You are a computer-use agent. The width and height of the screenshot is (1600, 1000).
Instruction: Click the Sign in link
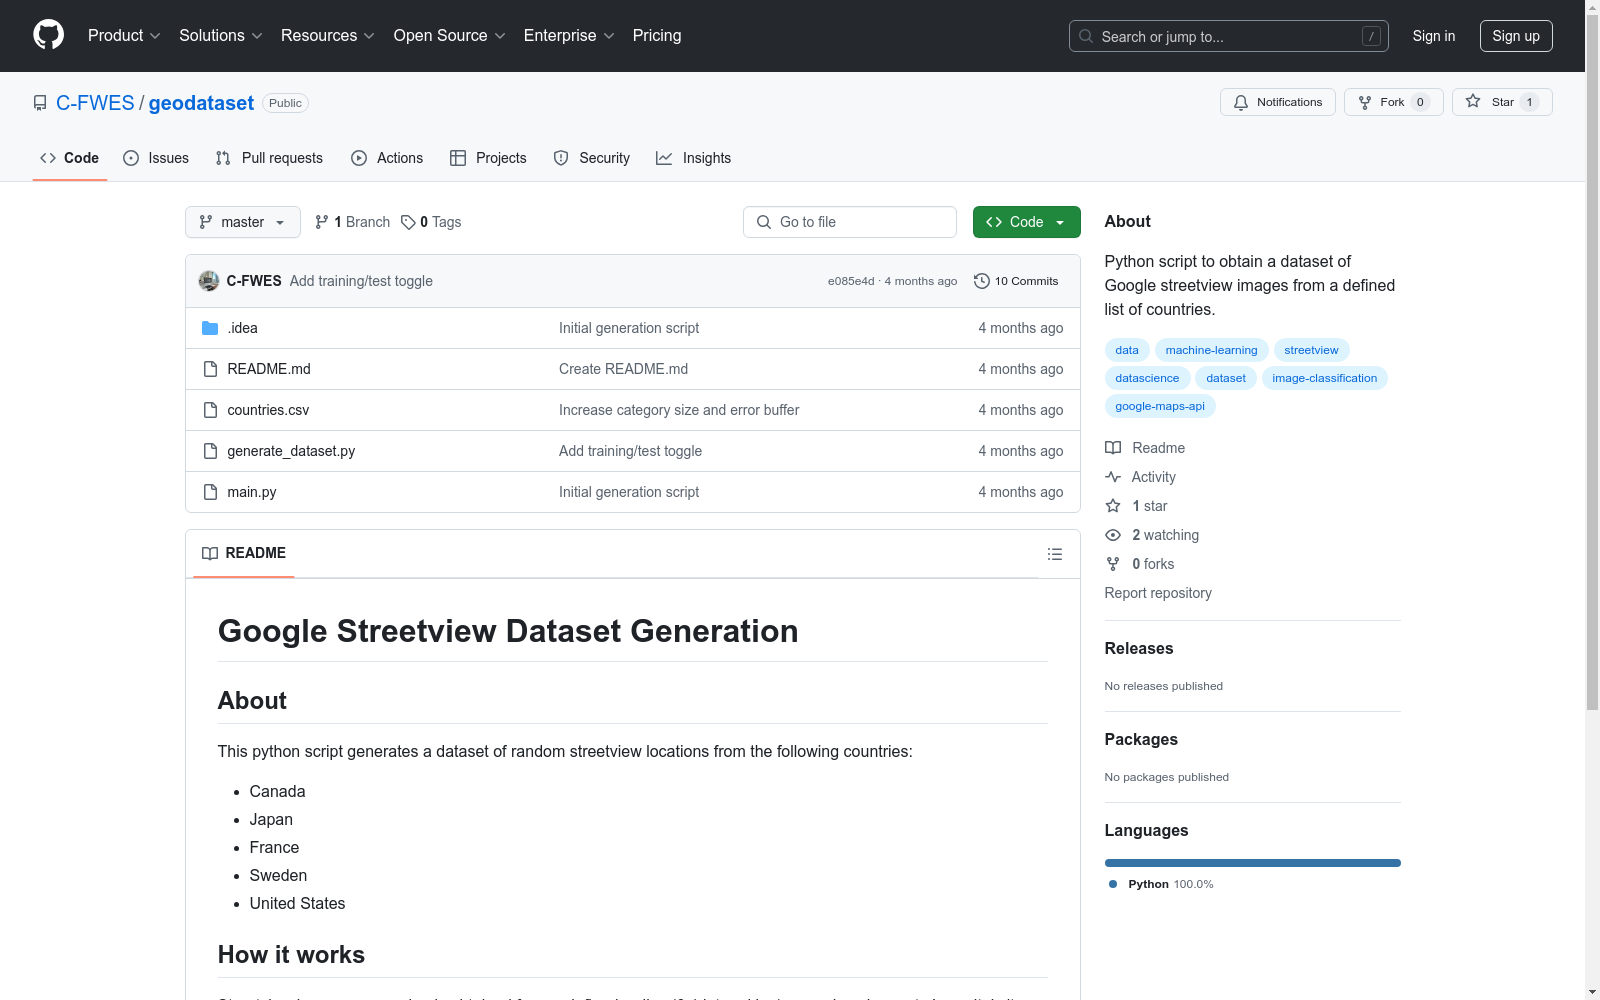1434,36
